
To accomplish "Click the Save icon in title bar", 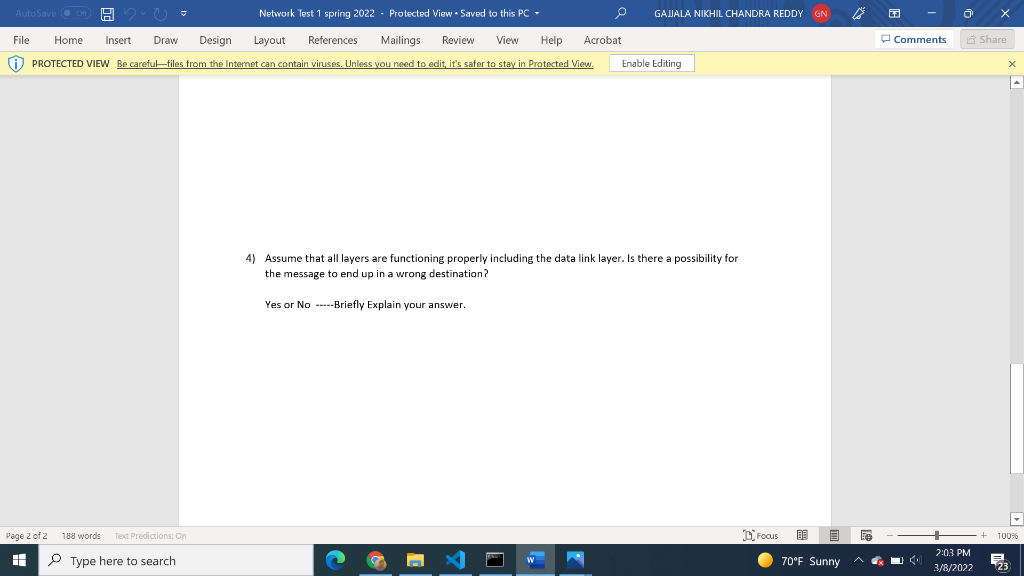I will (x=107, y=14).
